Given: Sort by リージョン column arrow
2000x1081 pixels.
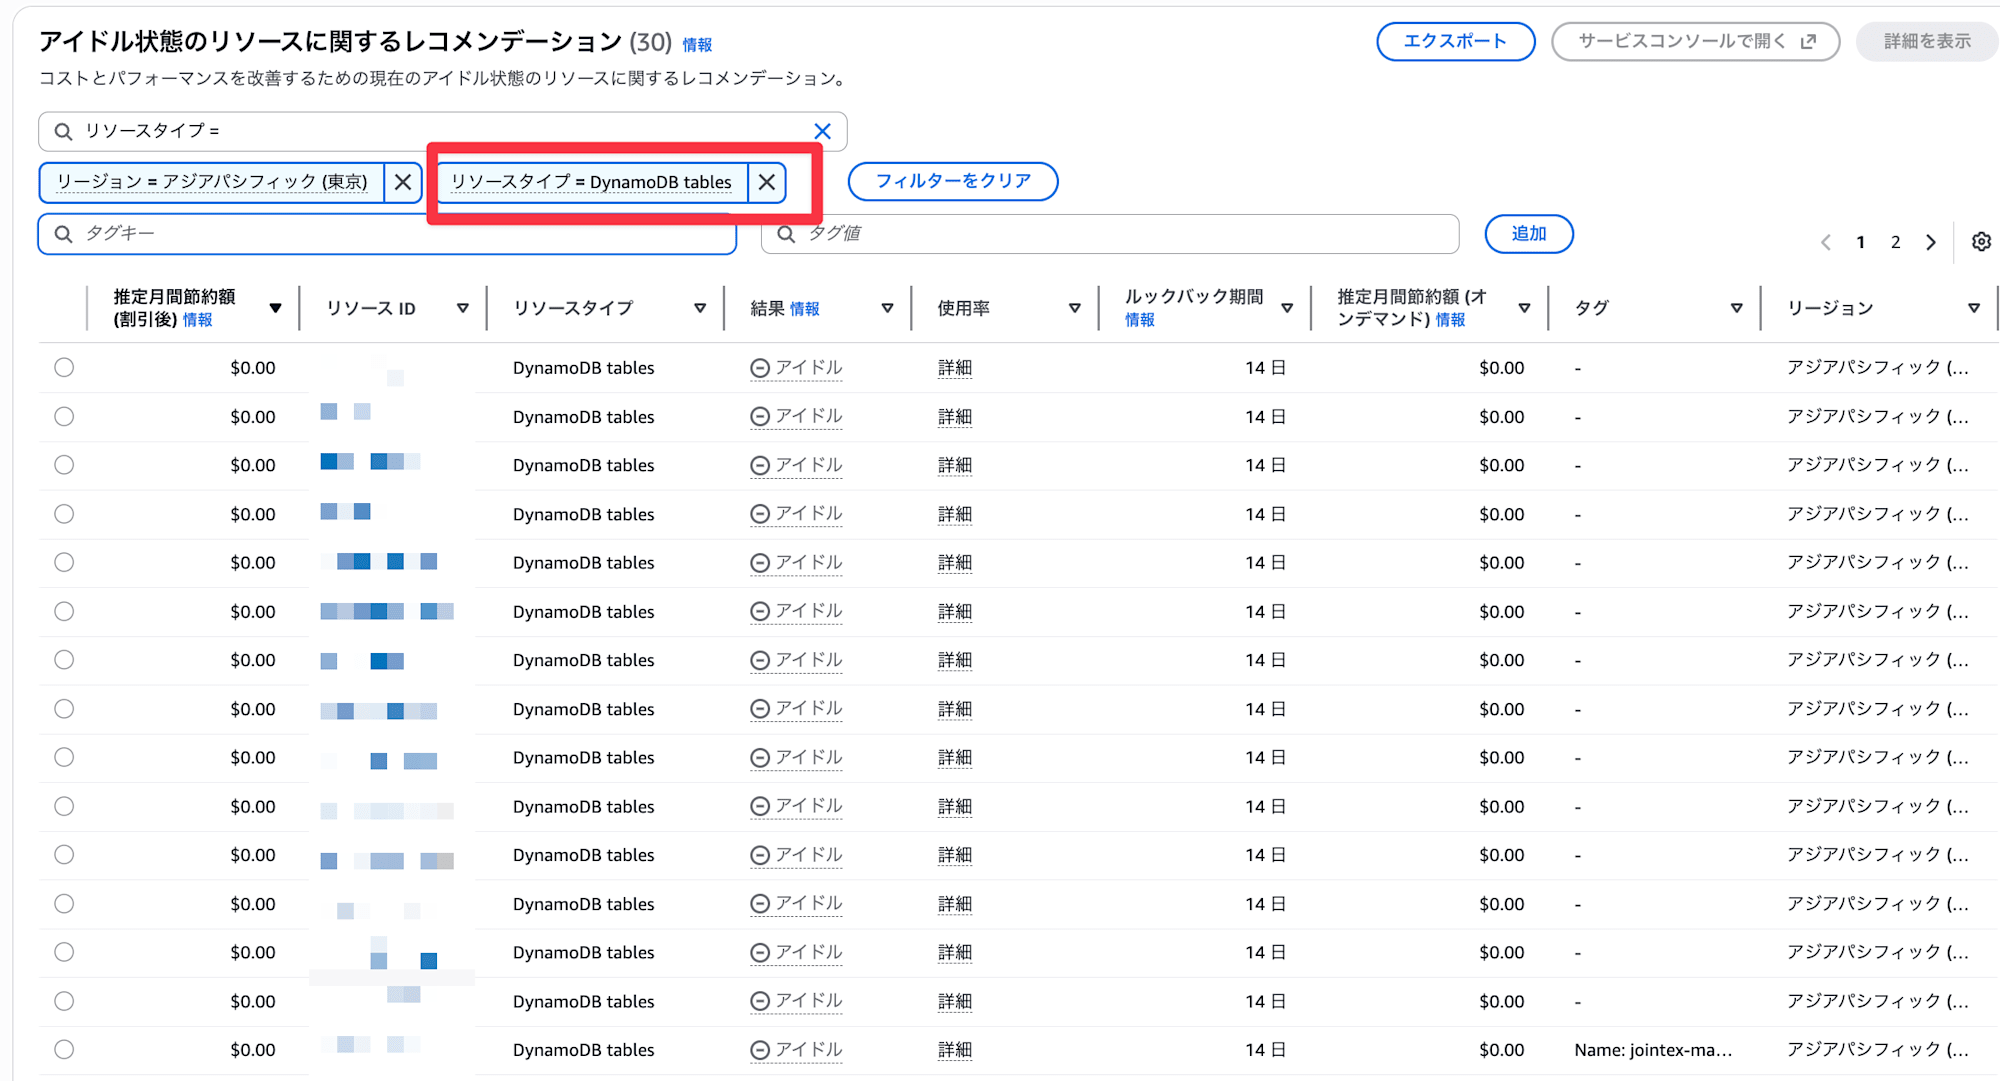Looking at the screenshot, I should [x=1974, y=308].
